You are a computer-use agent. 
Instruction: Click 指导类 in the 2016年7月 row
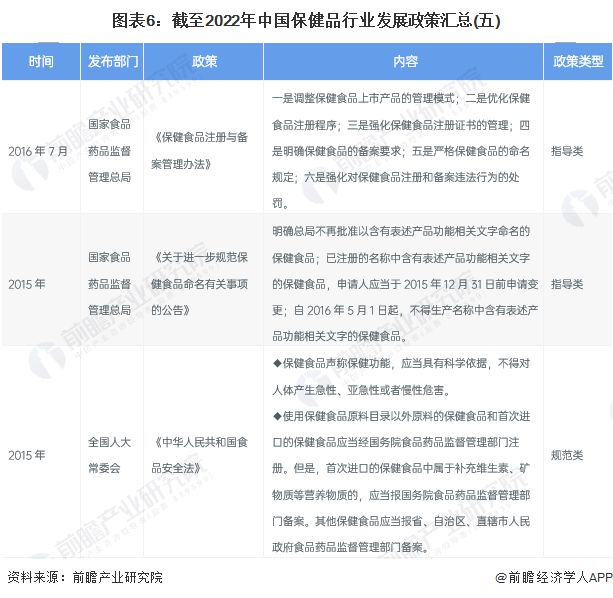coord(567,151)
